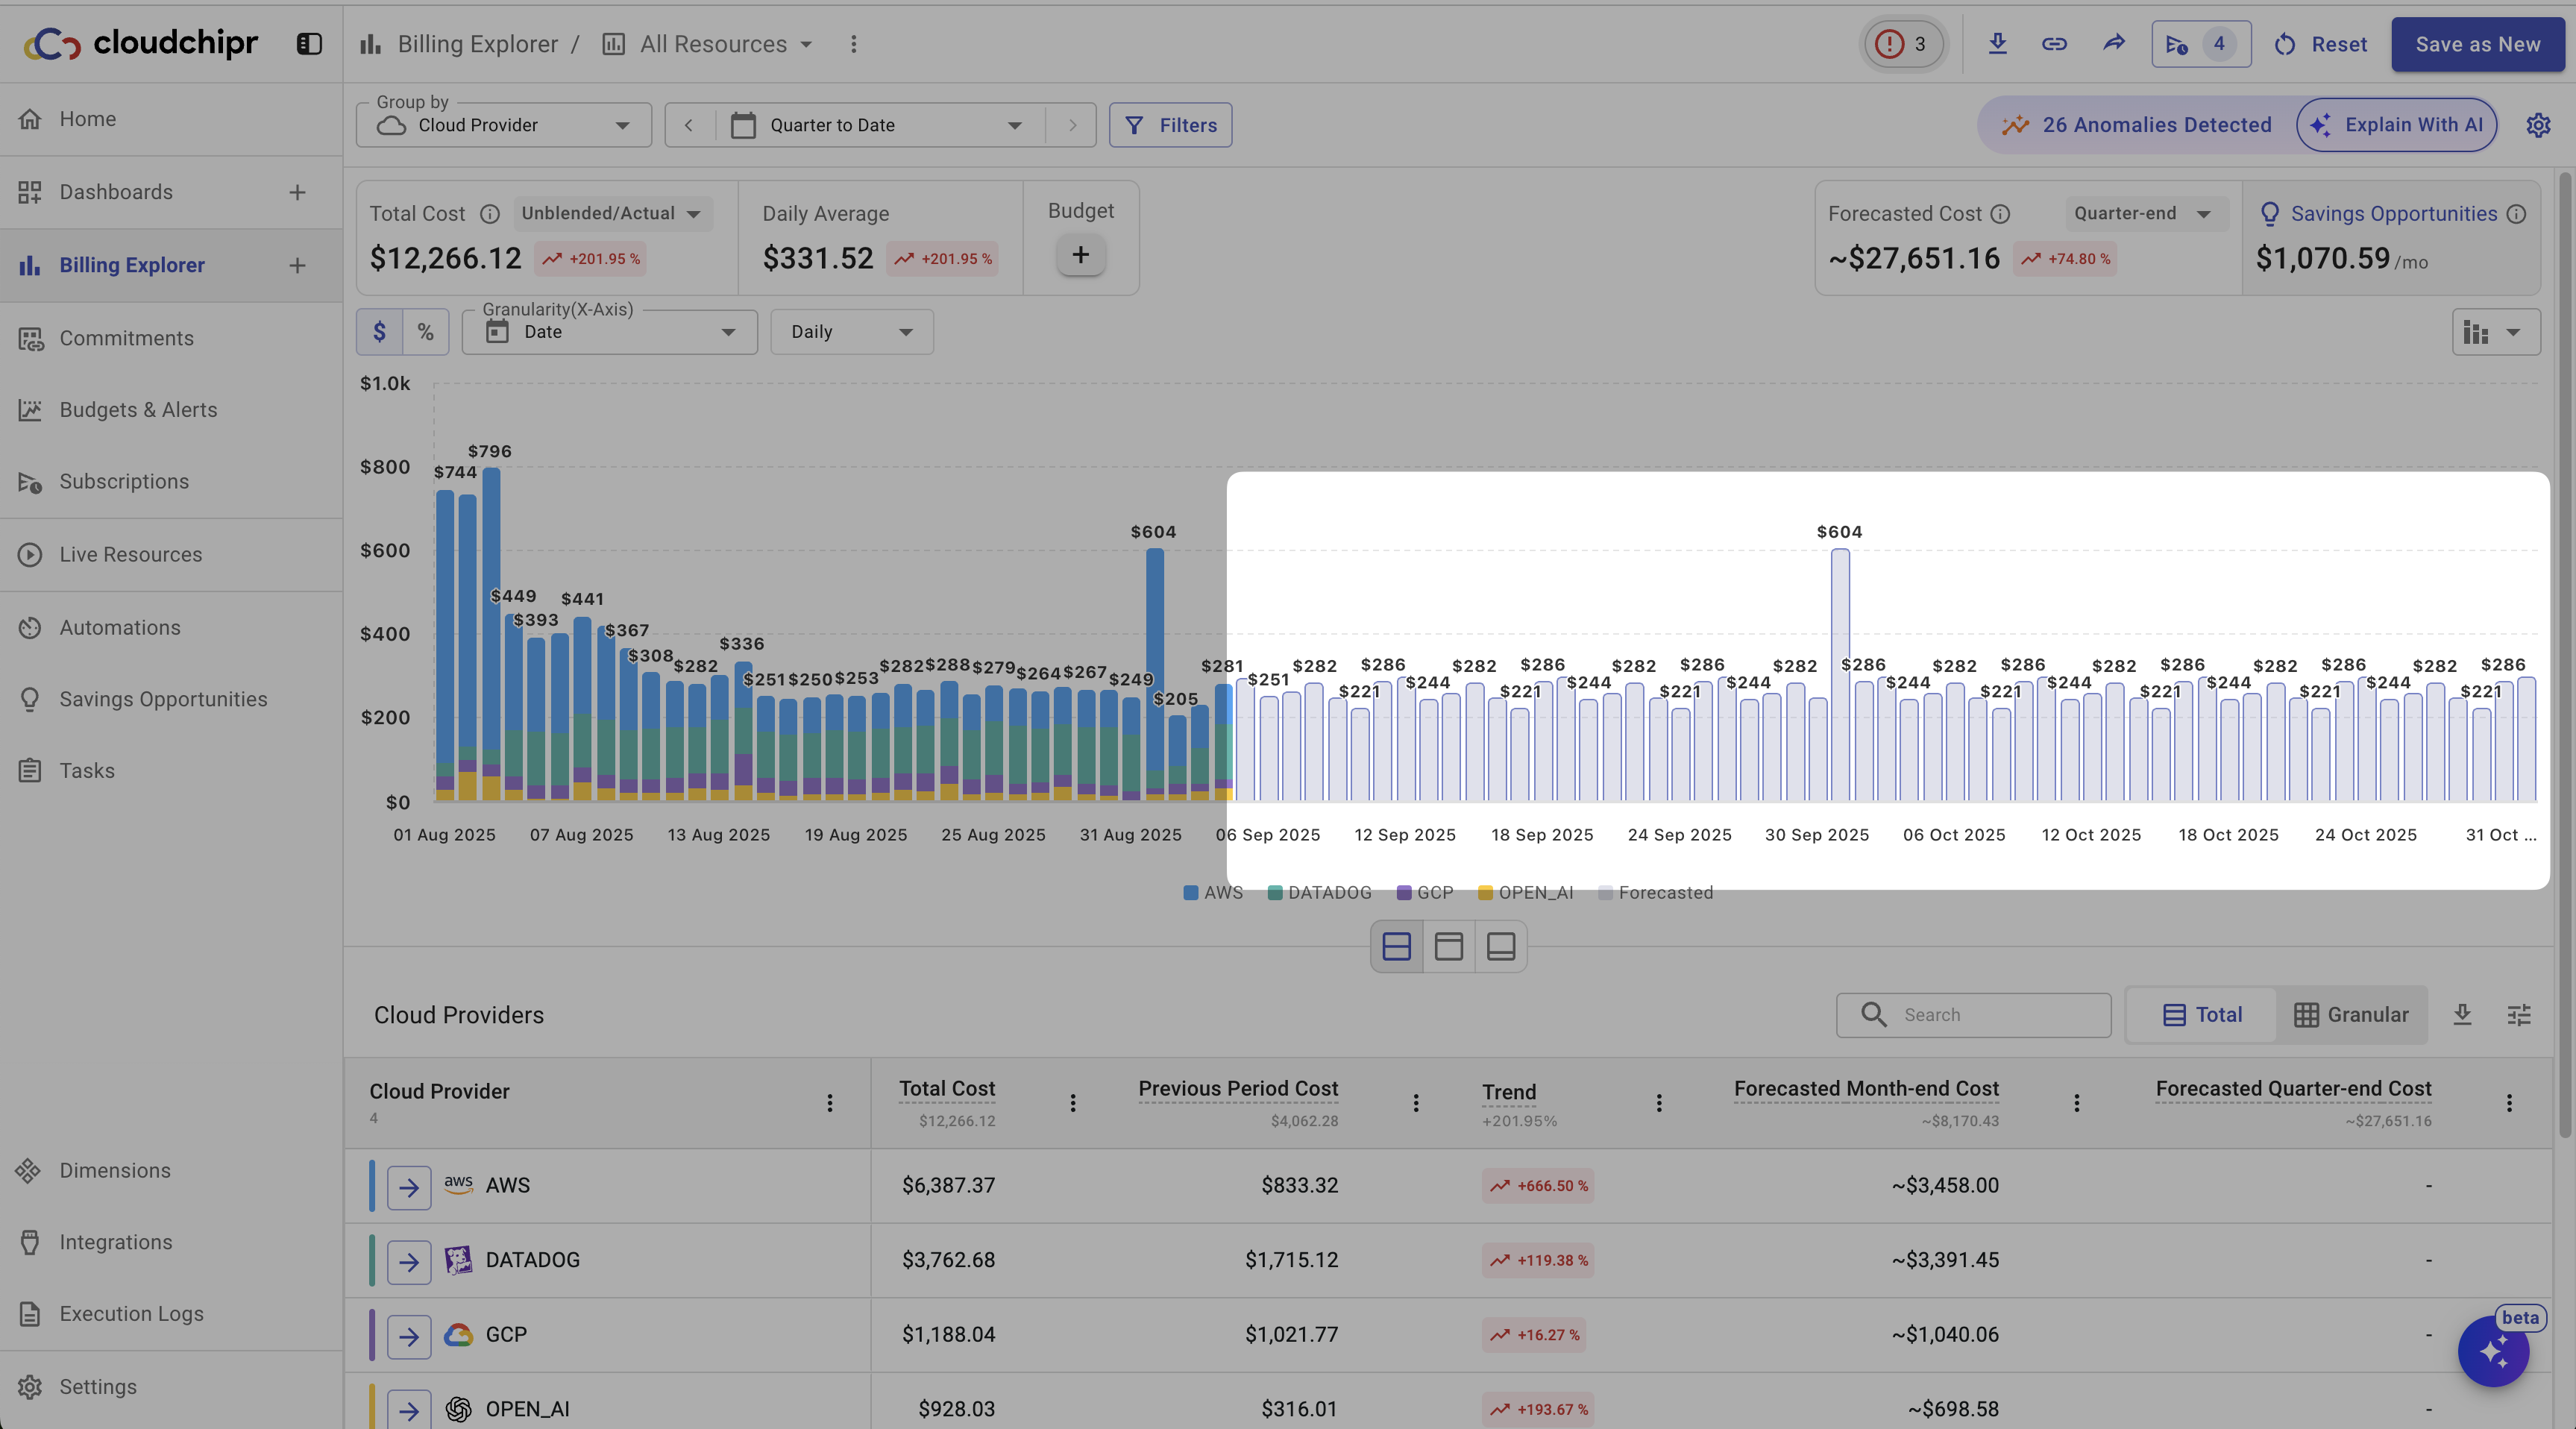Switch chart values to dollar mode

click(x=379, y=332)
